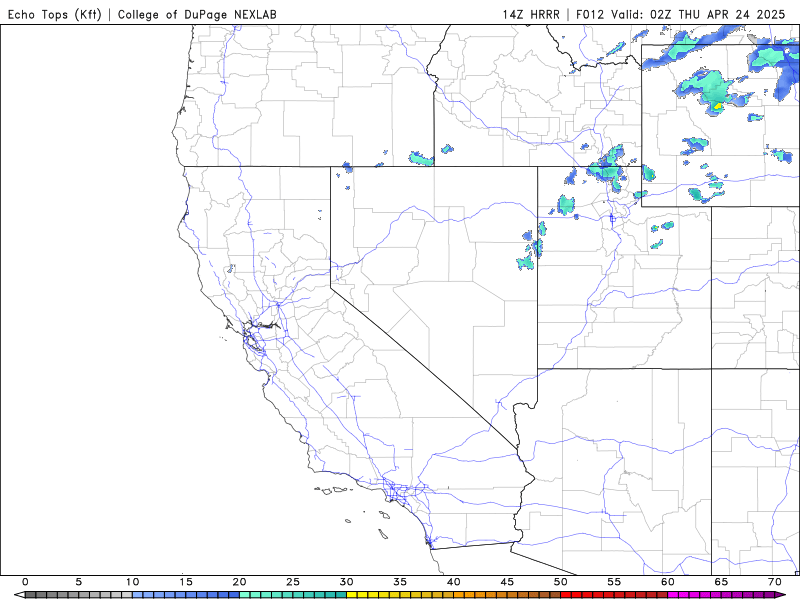Screen dimensions: 800x600
Task: Click the '5' value on the color scale
Action: coord(79,582)
